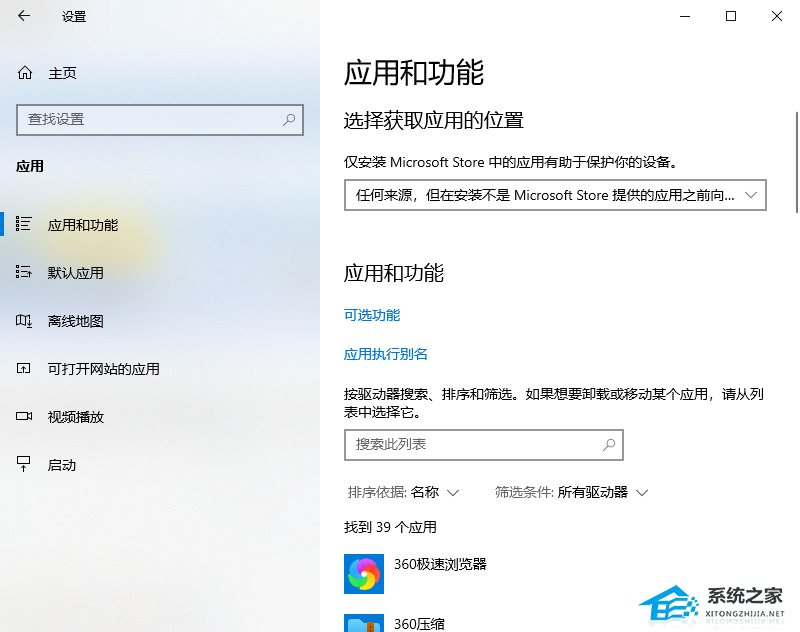Close the Settings window
Viewport: 800px width, 632px height.
click(777, 16)
